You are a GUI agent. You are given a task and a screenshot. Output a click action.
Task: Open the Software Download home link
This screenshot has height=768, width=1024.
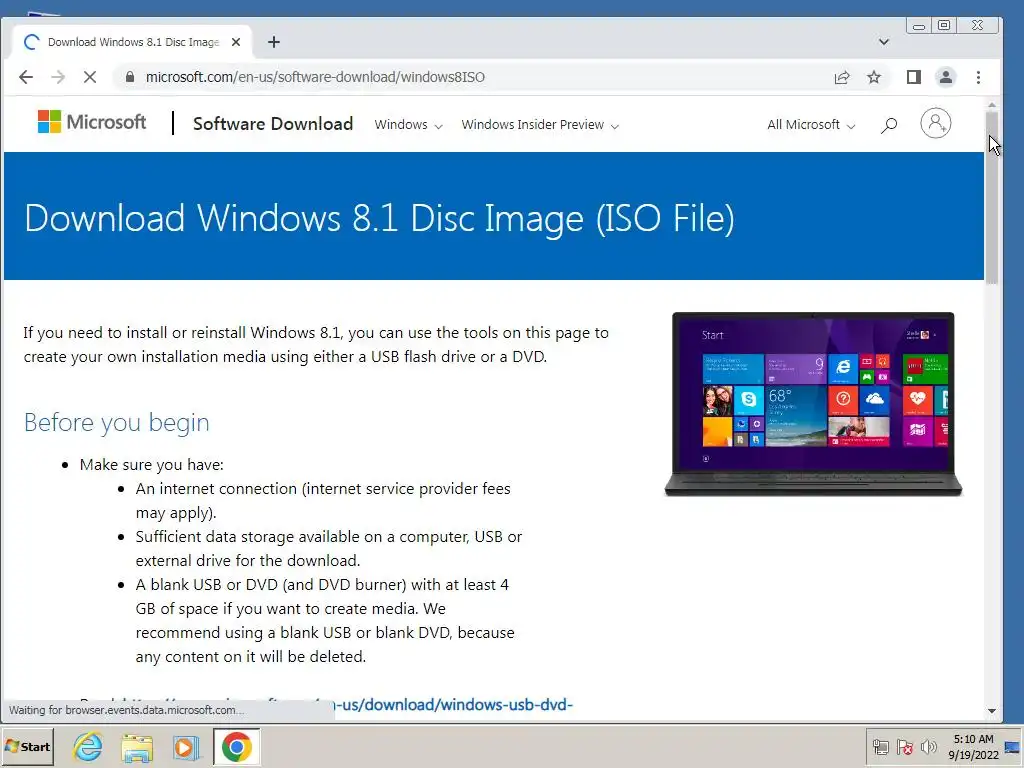273,123
